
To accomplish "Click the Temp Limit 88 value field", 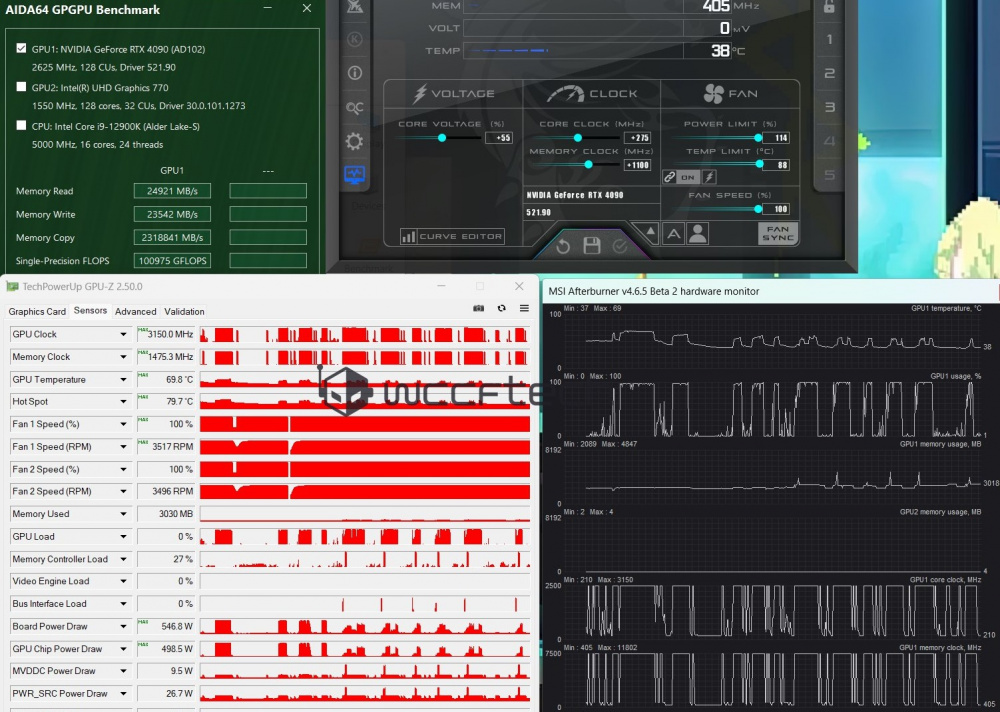I will point(777,165).
